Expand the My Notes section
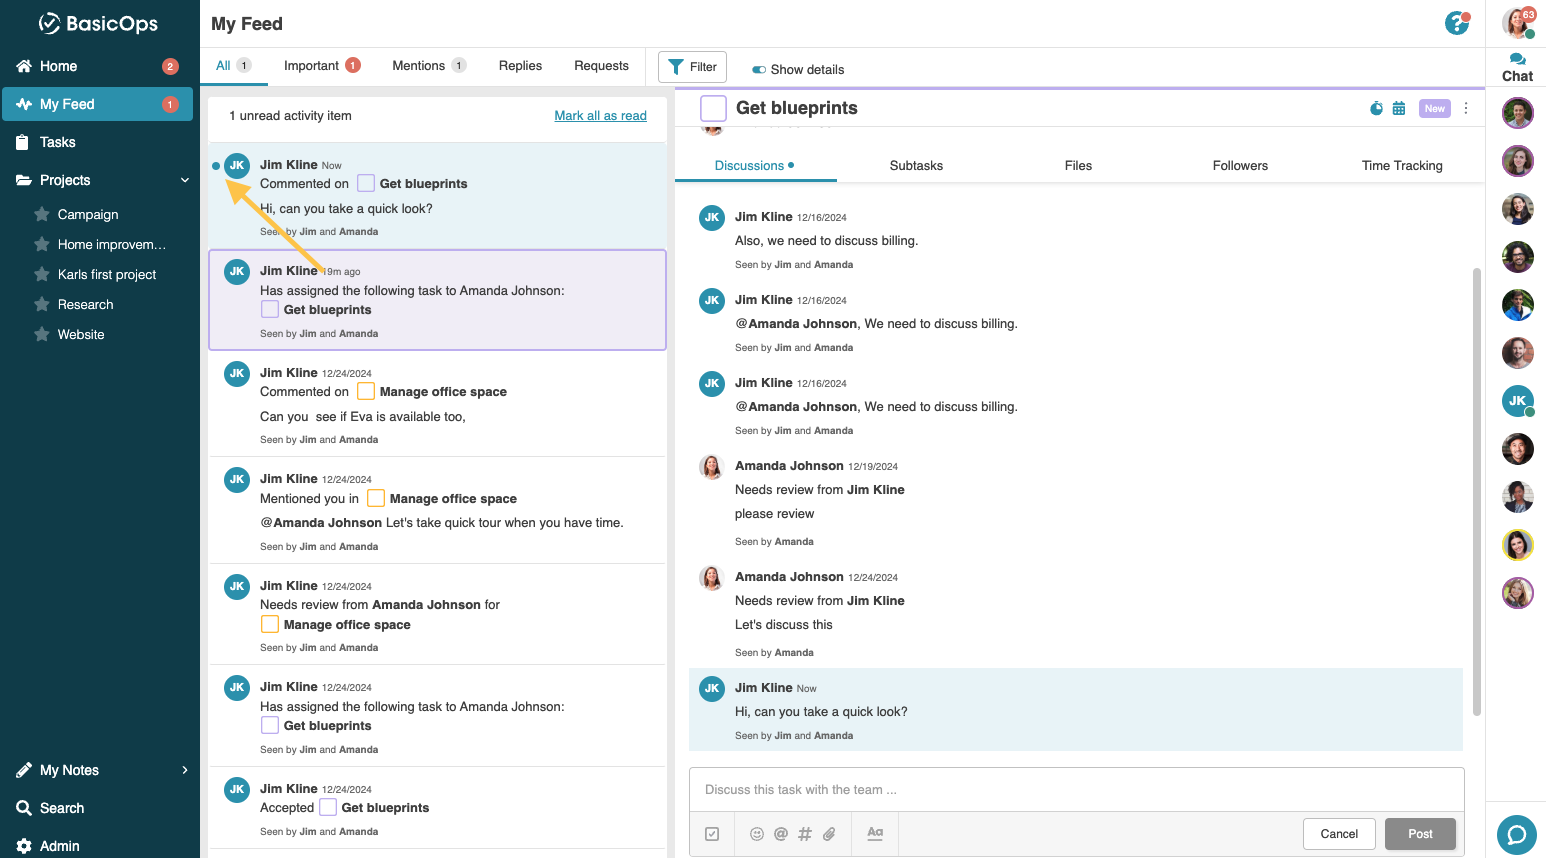 (x=184, y=770)
